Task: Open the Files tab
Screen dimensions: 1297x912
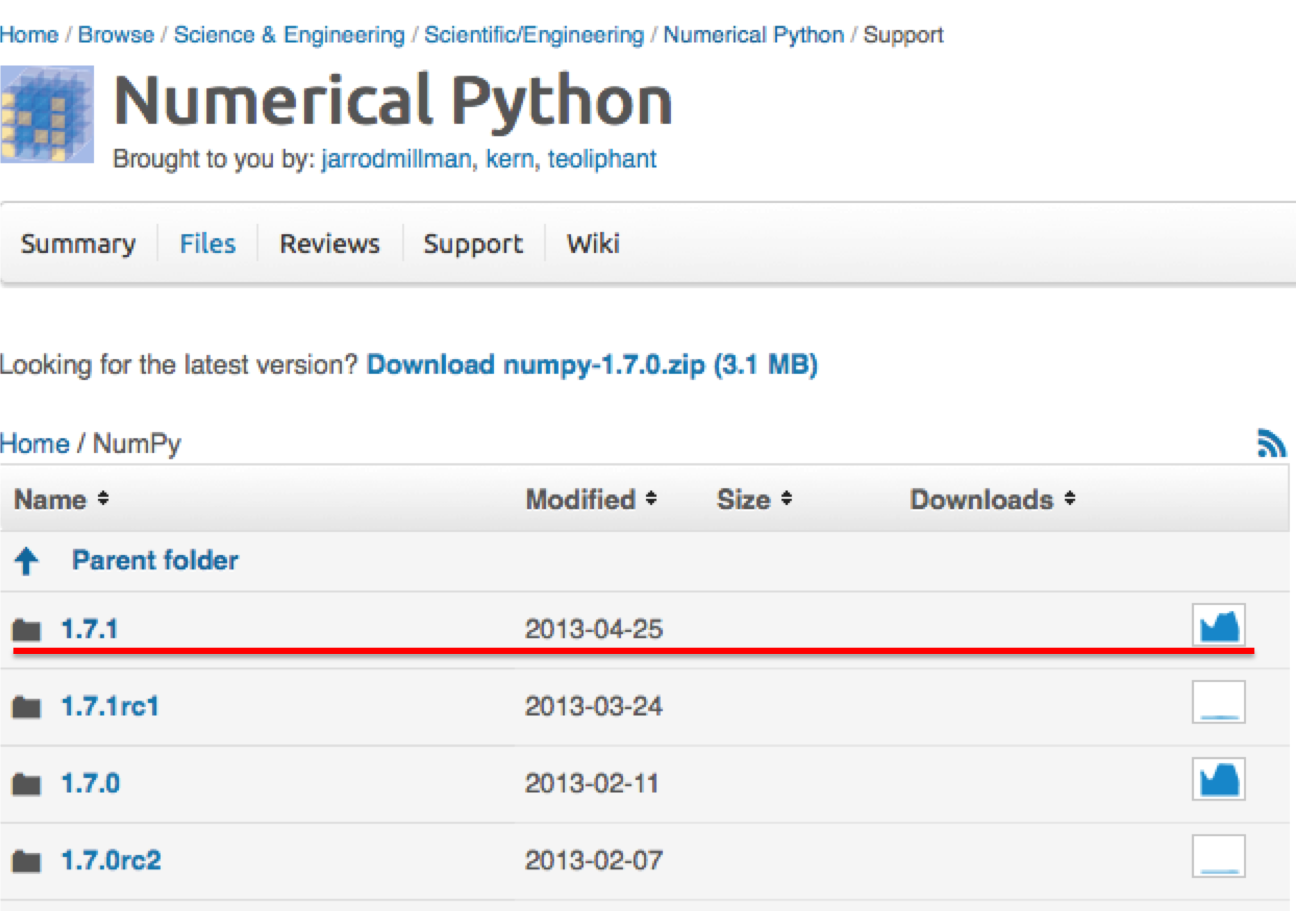Action: tap(208, 244)
